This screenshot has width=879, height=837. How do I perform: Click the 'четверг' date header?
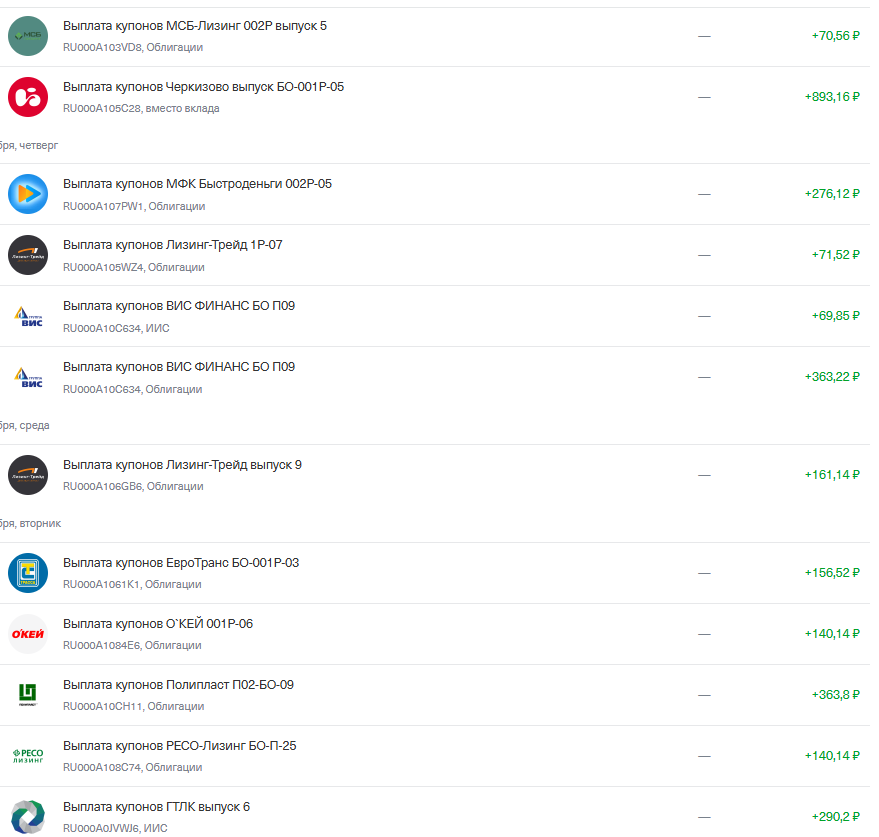click(x=29, y=146)
